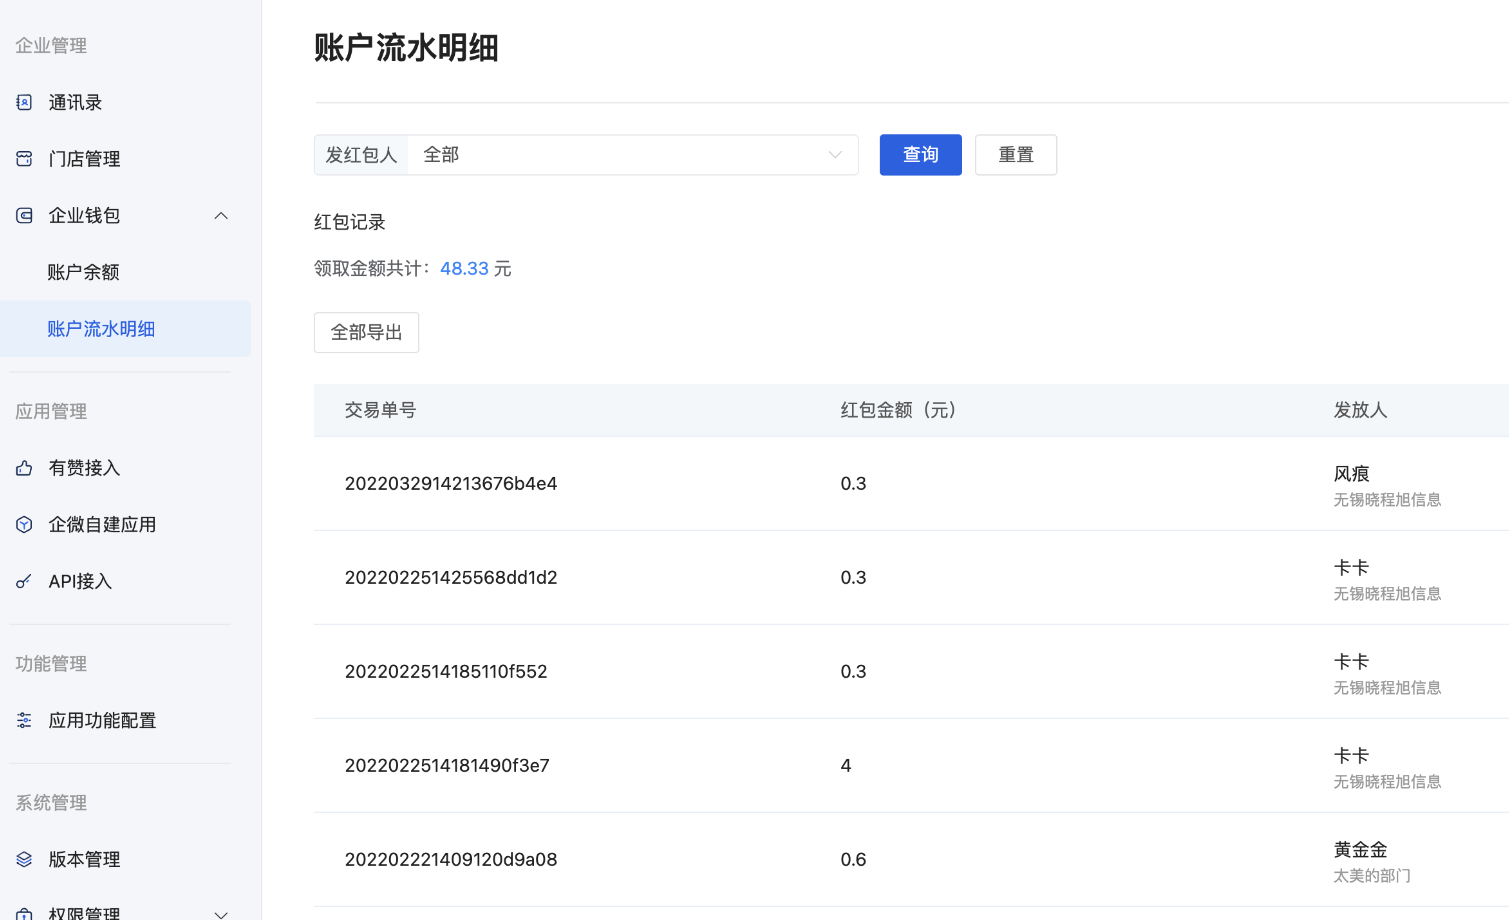Viewport: 1509px width, 920px height.
Task: Click the 权限管理 lock icon
Action: coord(24,914)
